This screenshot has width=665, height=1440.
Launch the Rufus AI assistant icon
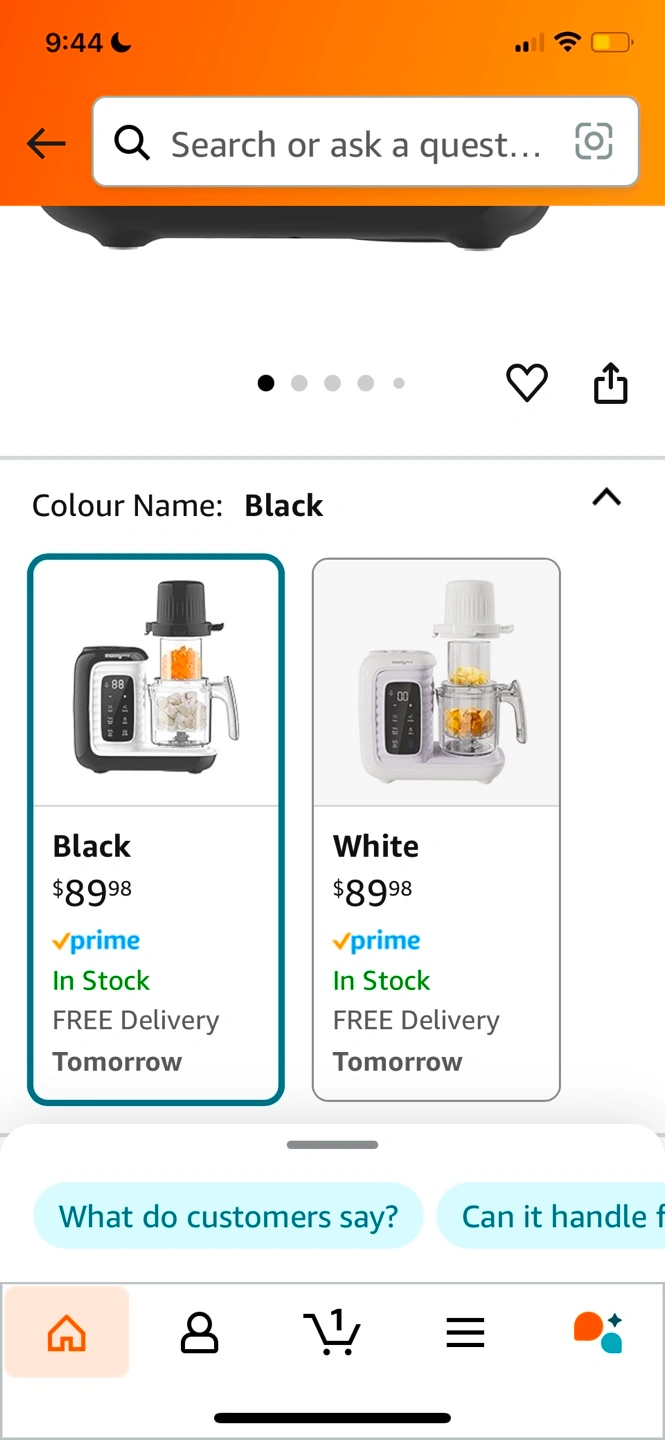pos(598,1332)
